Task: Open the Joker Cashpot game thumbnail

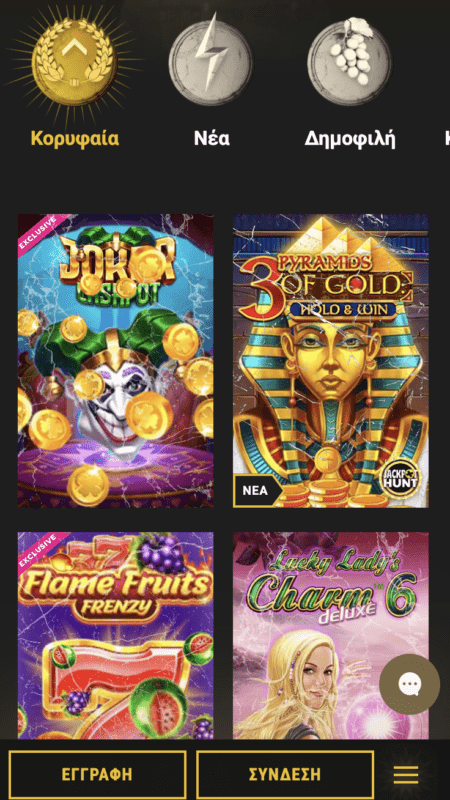Action: tap(116, 361)
